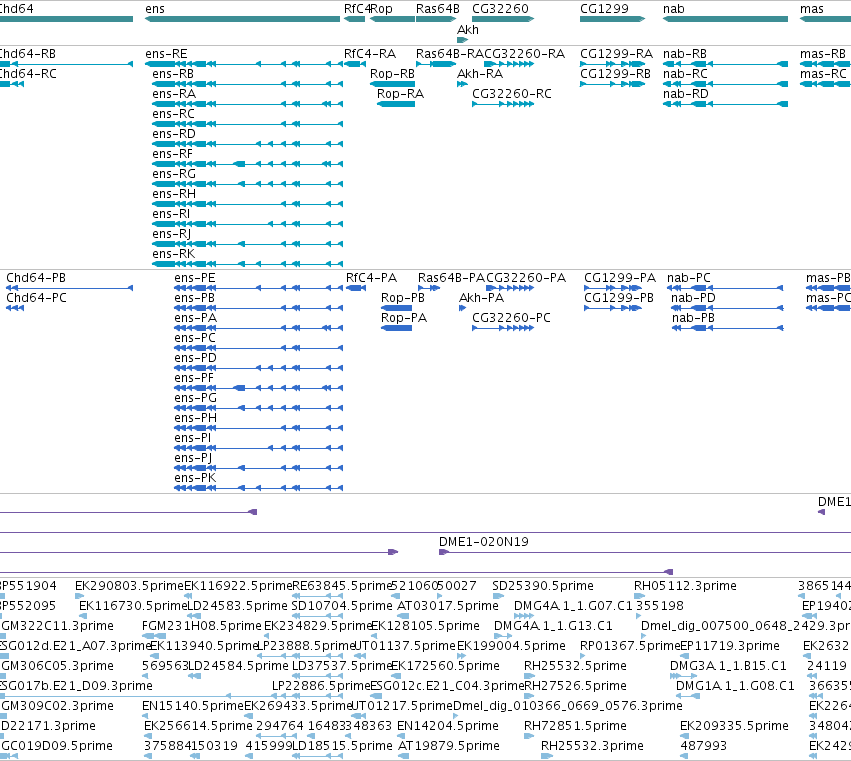Click the EK209335.5prime EST label
Image resolution: width=851 pixels, height=761 pixels.
click(734, 727)
